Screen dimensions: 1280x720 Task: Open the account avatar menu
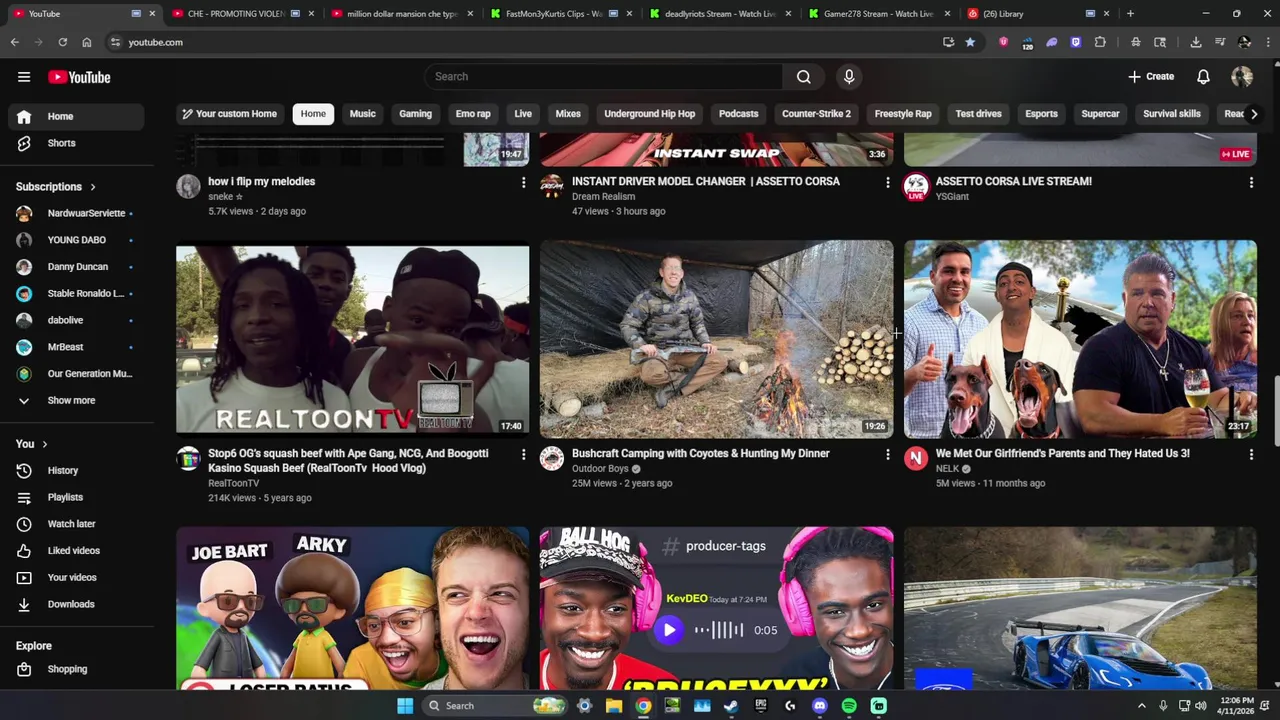[x=1242, y=77]
